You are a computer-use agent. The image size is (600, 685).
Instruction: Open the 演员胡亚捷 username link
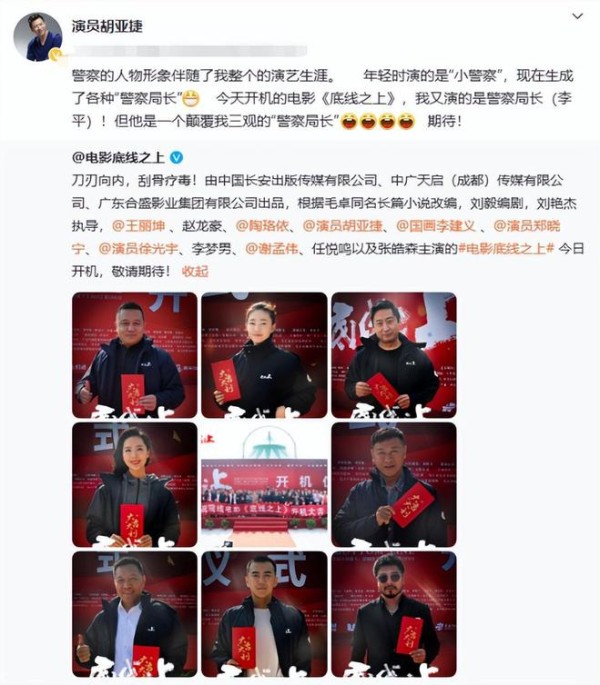(x=107, y=26)
